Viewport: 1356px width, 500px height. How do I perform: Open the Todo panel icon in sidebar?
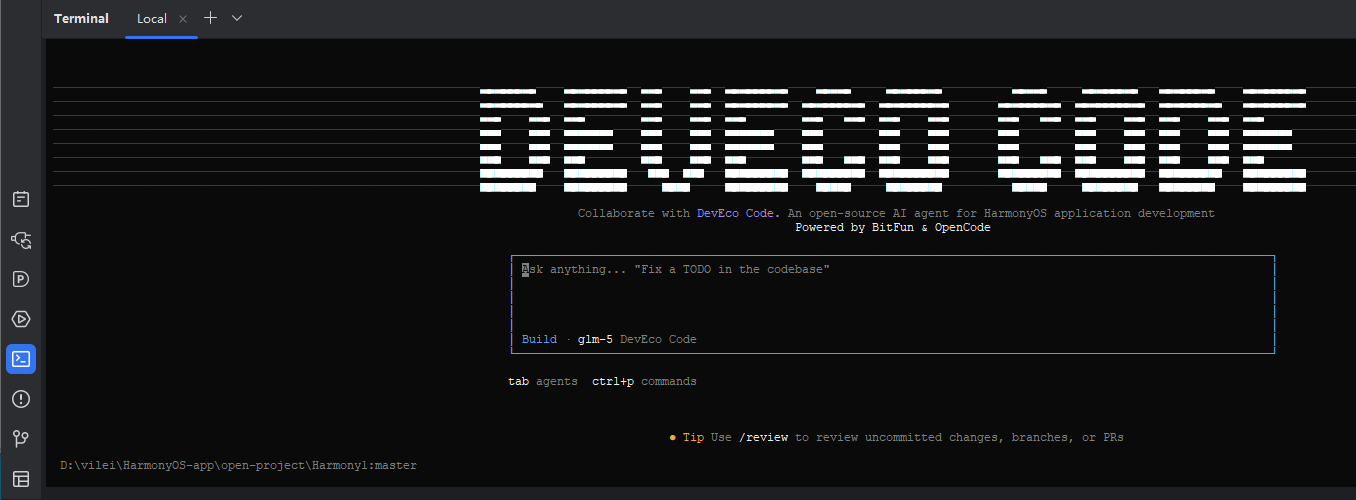click(x=21, y=199)
